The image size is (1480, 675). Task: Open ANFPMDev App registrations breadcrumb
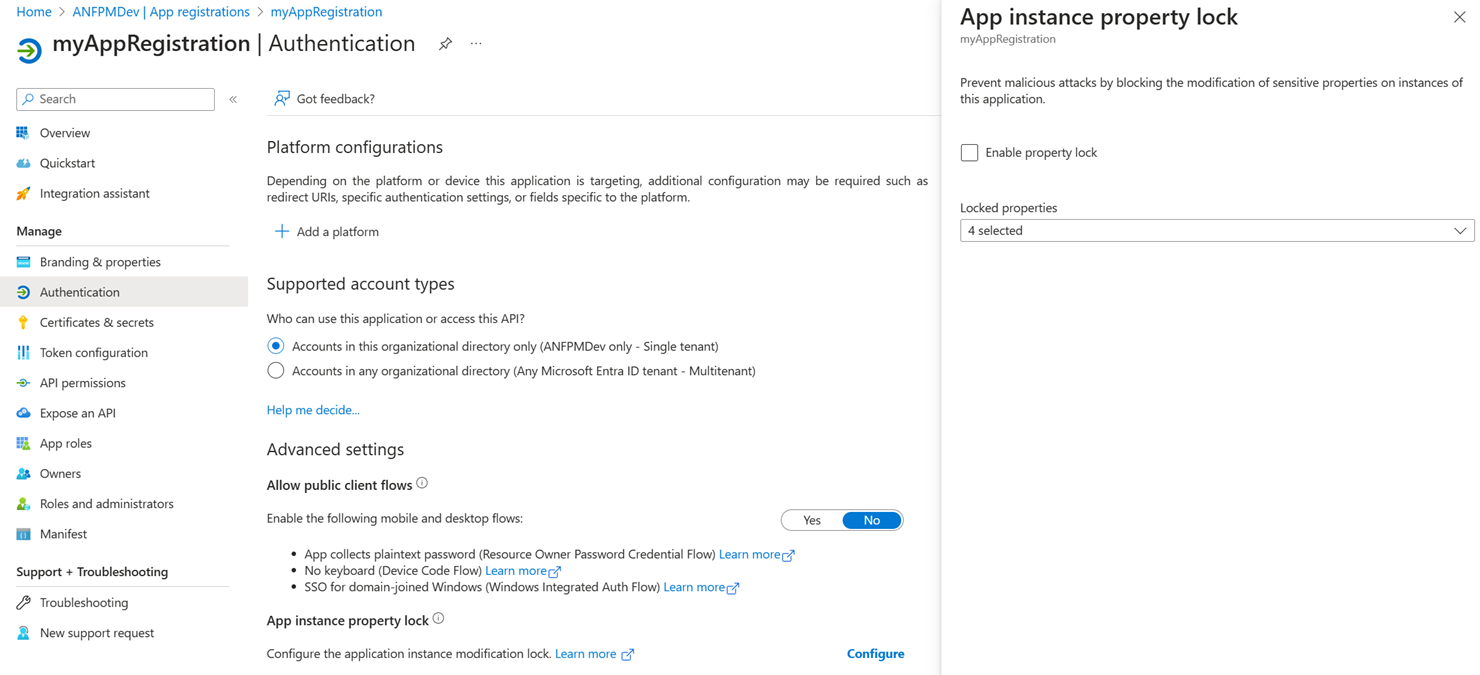point(161,12)
